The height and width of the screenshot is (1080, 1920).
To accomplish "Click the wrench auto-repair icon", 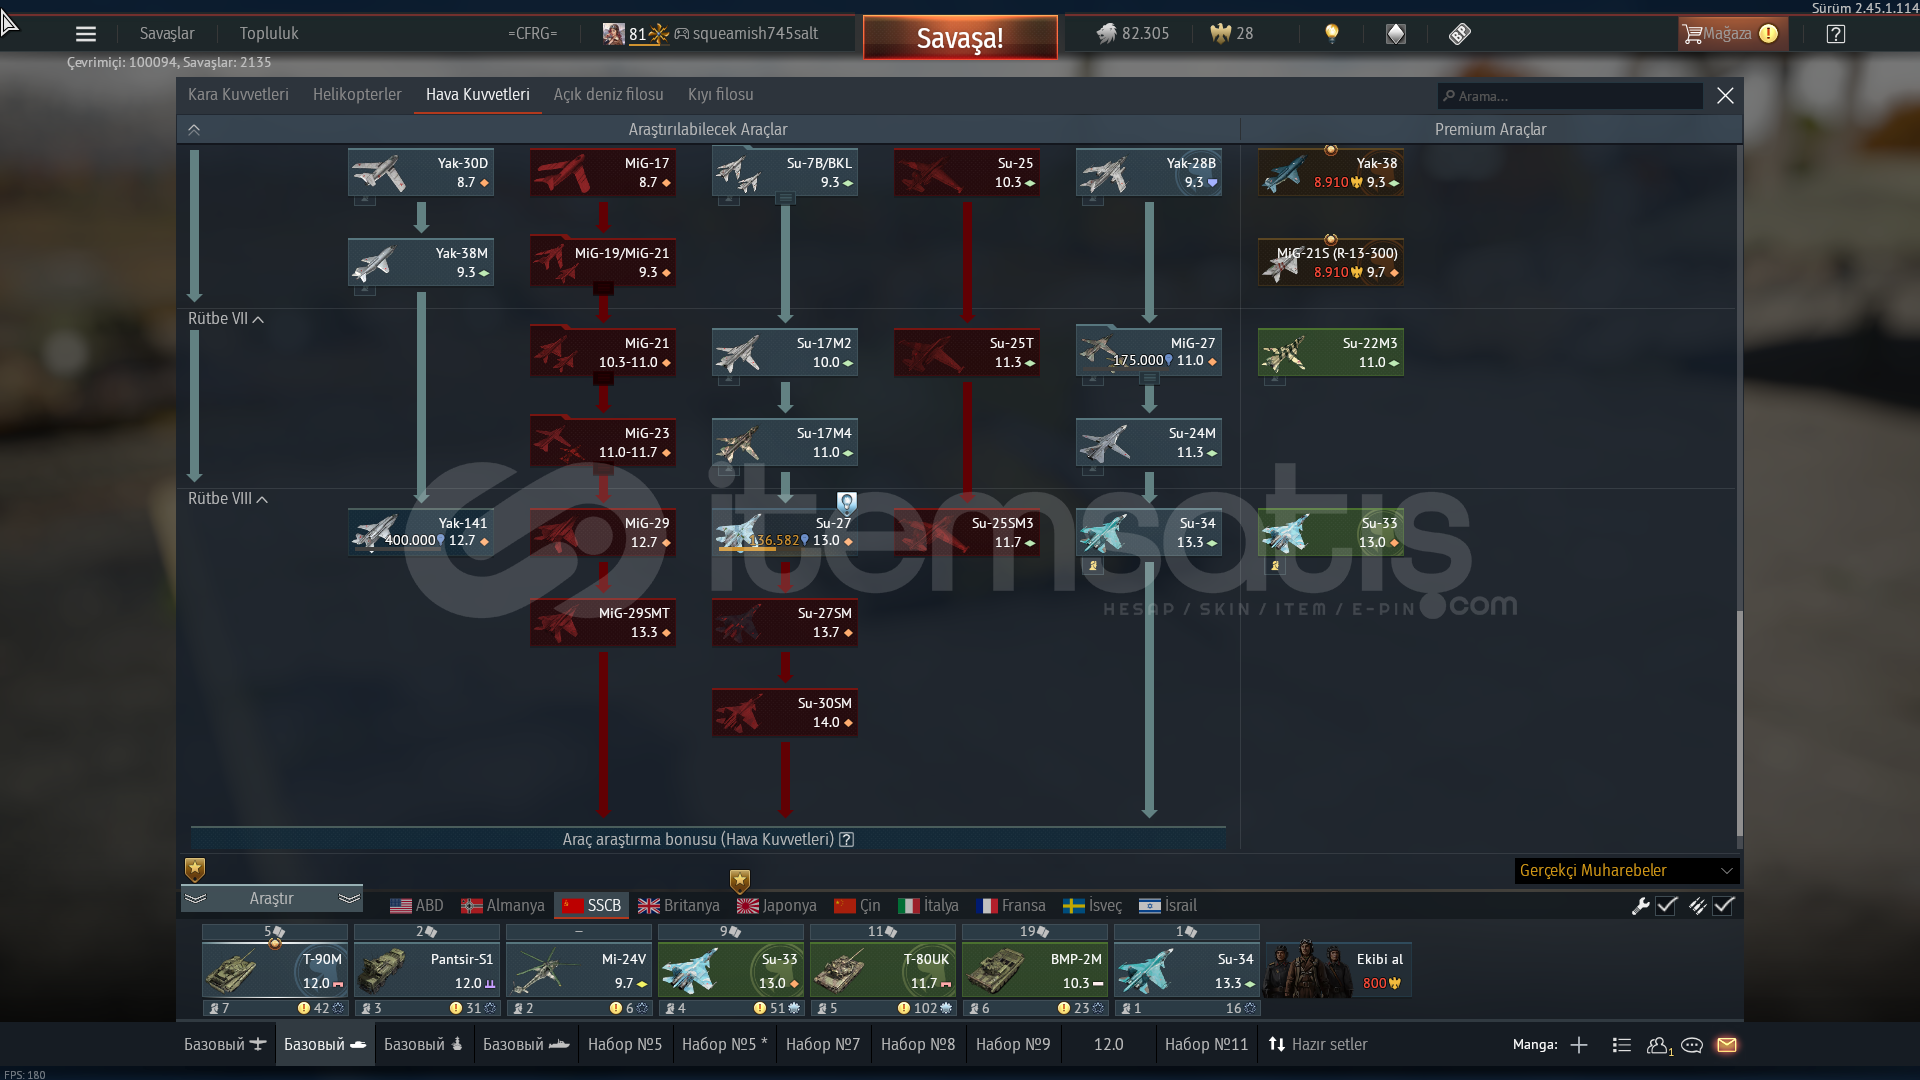I will pyautogui.click(x=1640, y=906).
